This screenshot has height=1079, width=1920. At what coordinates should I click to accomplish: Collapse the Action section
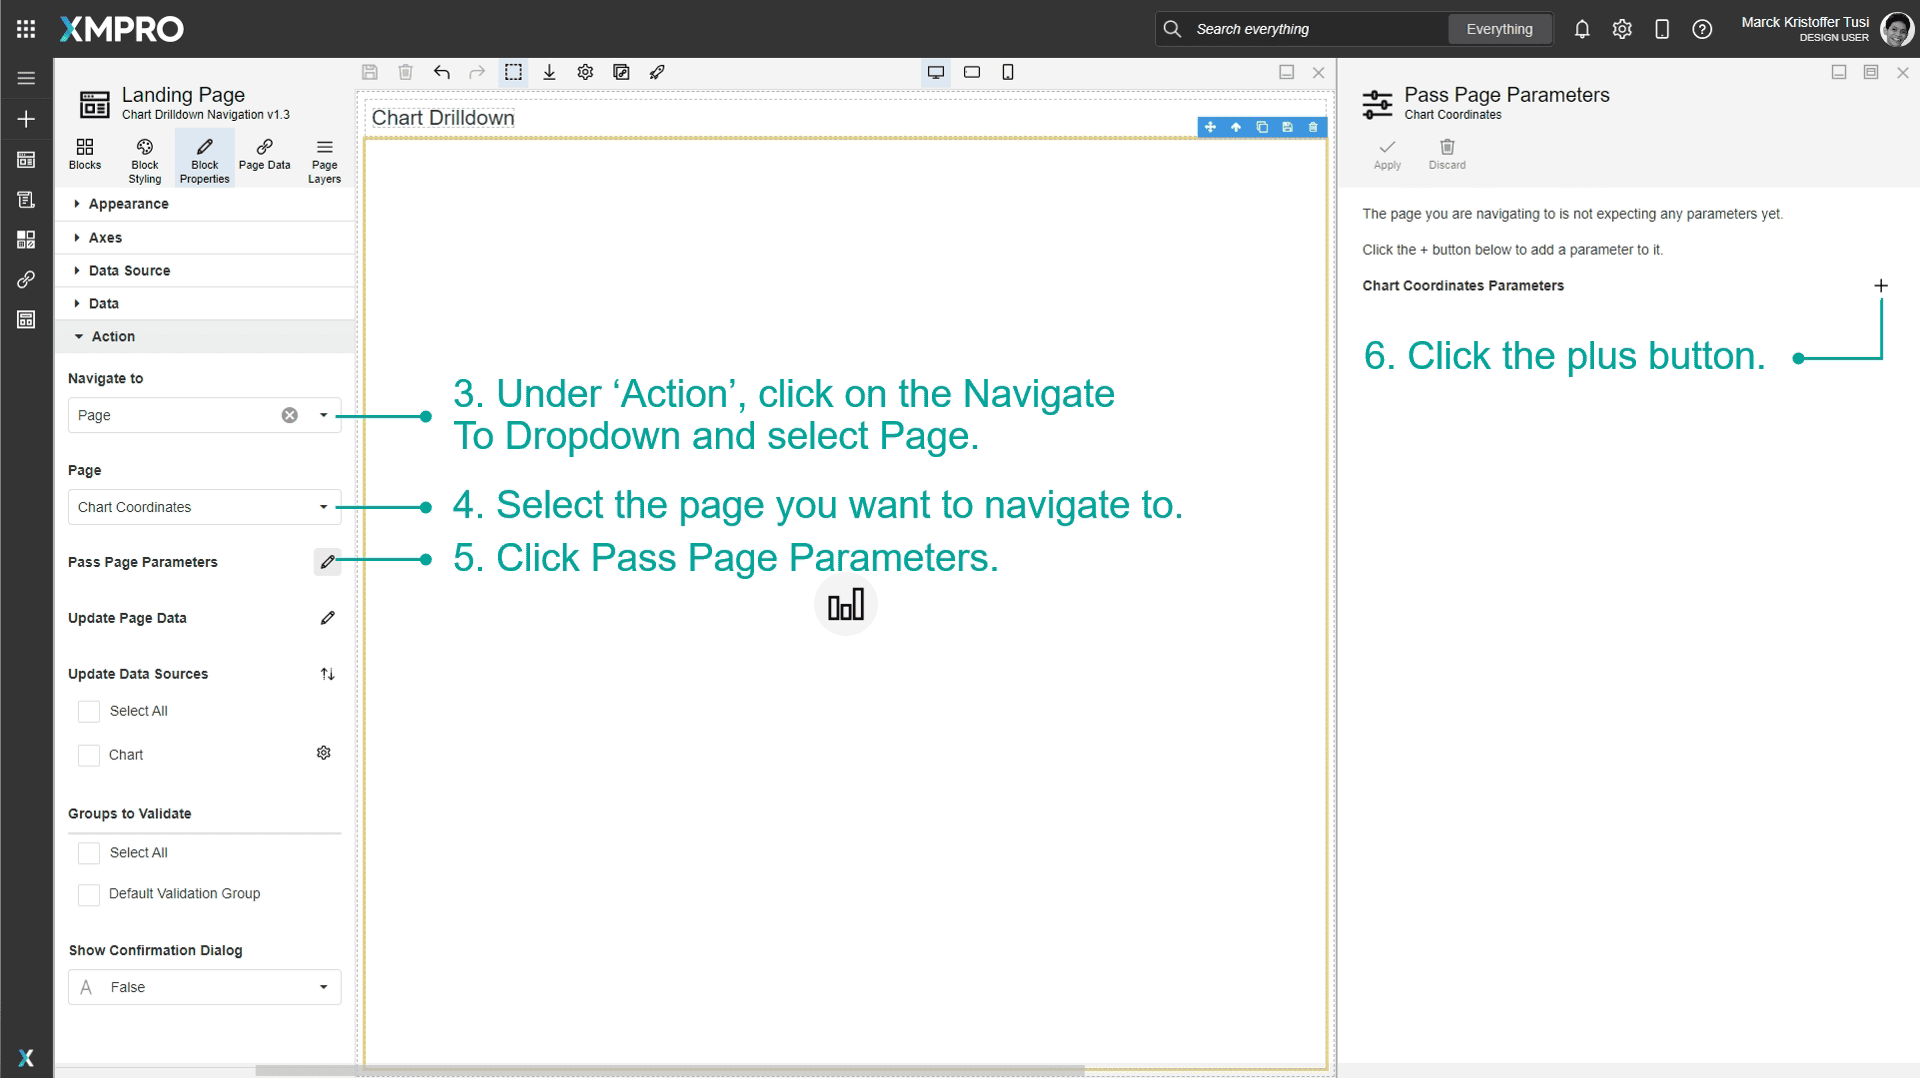110,336
